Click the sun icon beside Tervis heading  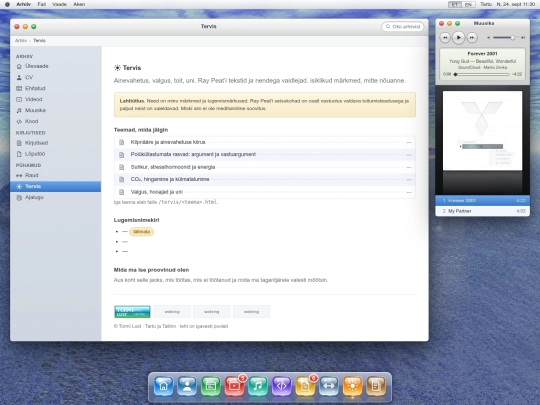point(117,68)
